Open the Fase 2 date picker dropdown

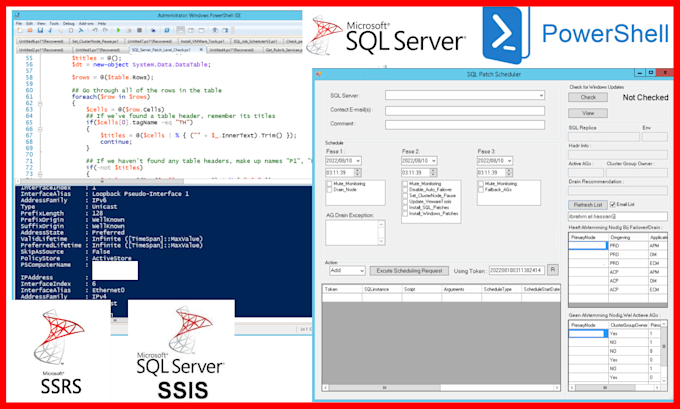[433, 161]
